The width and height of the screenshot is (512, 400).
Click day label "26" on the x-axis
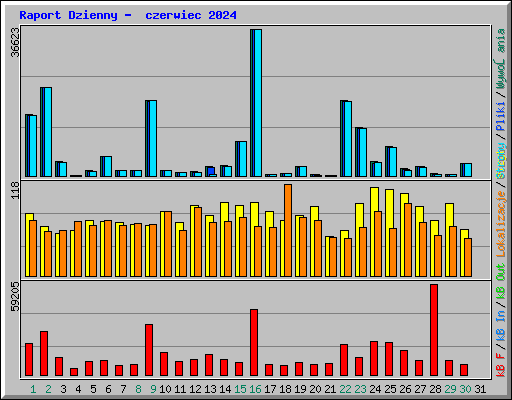(405, 389)
